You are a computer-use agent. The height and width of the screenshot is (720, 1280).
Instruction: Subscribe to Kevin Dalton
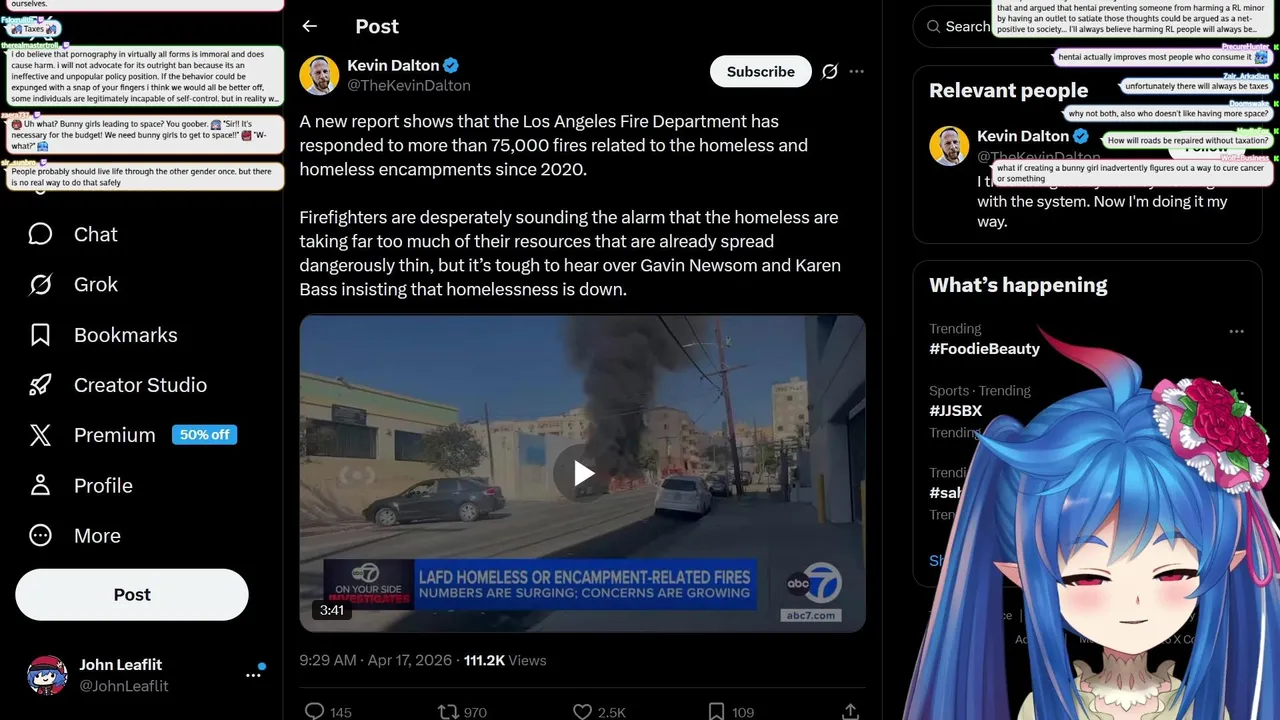tap(761, 72)
